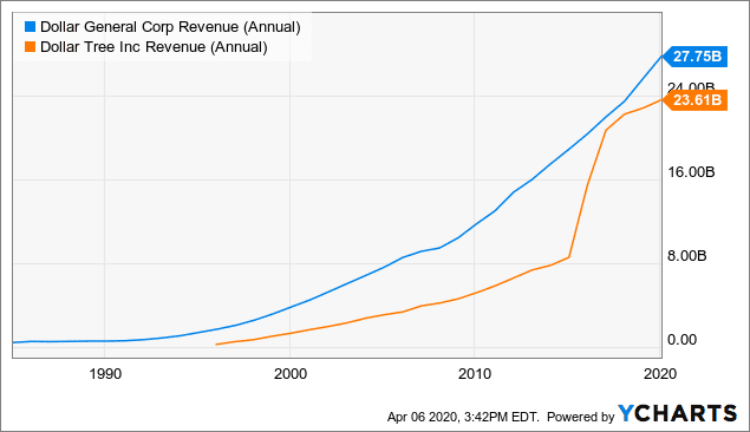Click the blue line's right endpoint at 2020

pyautogui.click(x=661, y=56)
